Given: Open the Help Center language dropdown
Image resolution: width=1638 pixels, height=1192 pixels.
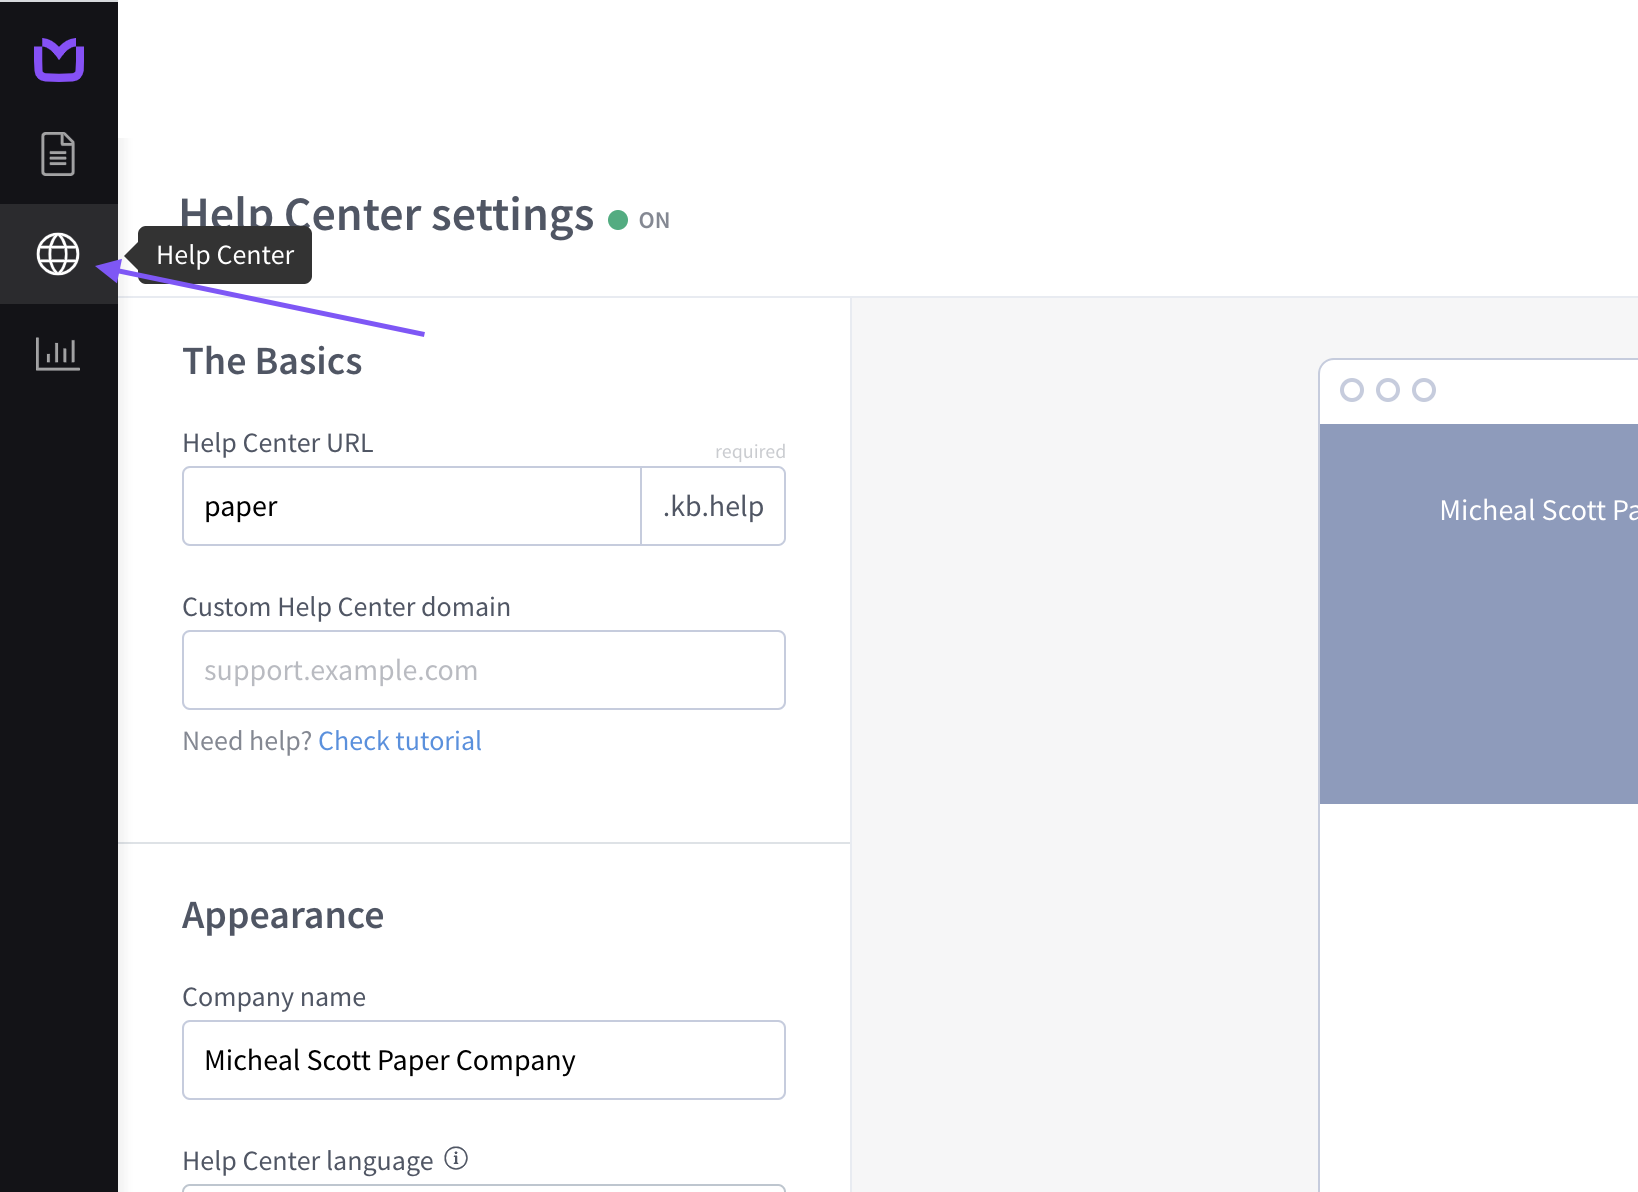Looking at the screenshot, I should 484,1188.
